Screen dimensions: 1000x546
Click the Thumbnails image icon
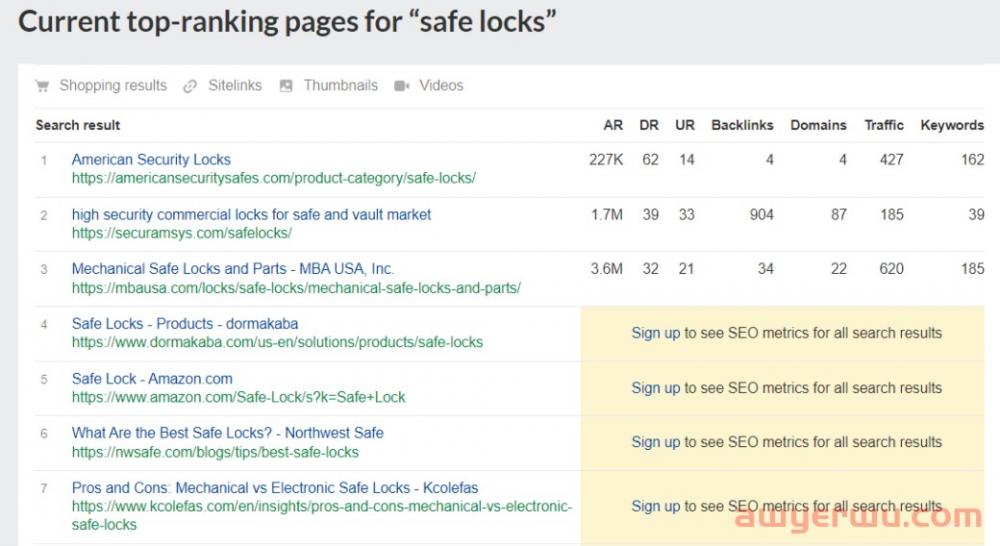(x=286, y=86)
